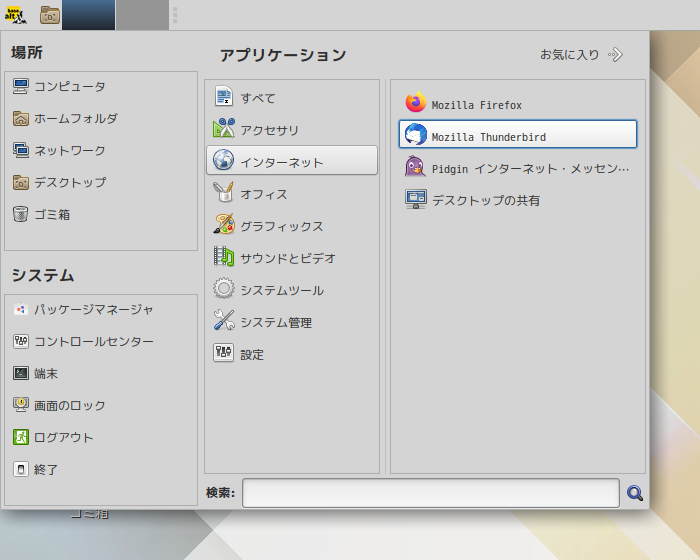Focus the 検索 search input field
Viewport: 700px width, 560px height.
[431, 493]
